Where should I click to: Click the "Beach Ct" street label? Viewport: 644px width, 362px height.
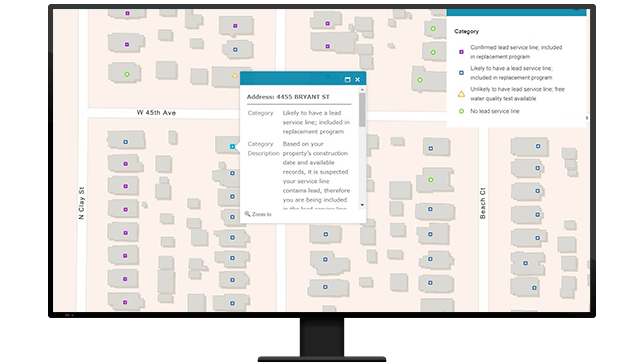click(x=483, y=203)
